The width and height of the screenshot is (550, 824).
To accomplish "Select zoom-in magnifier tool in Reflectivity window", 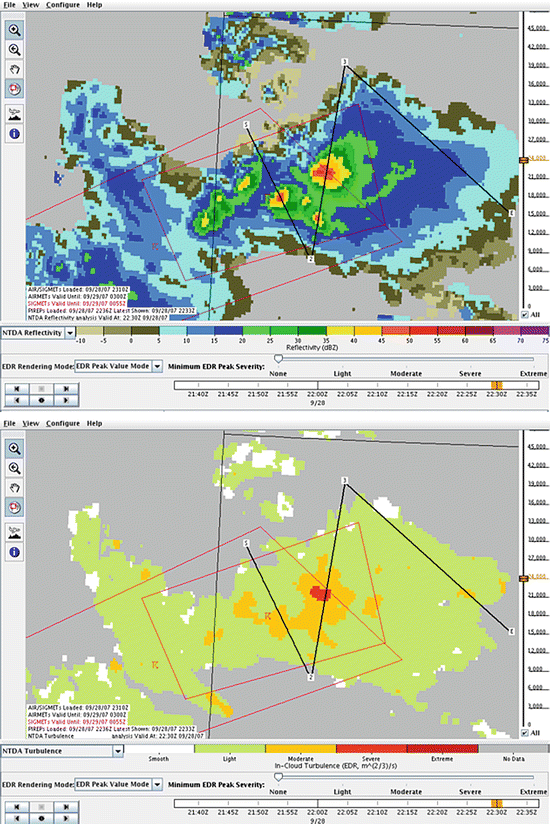I will 14,30.
